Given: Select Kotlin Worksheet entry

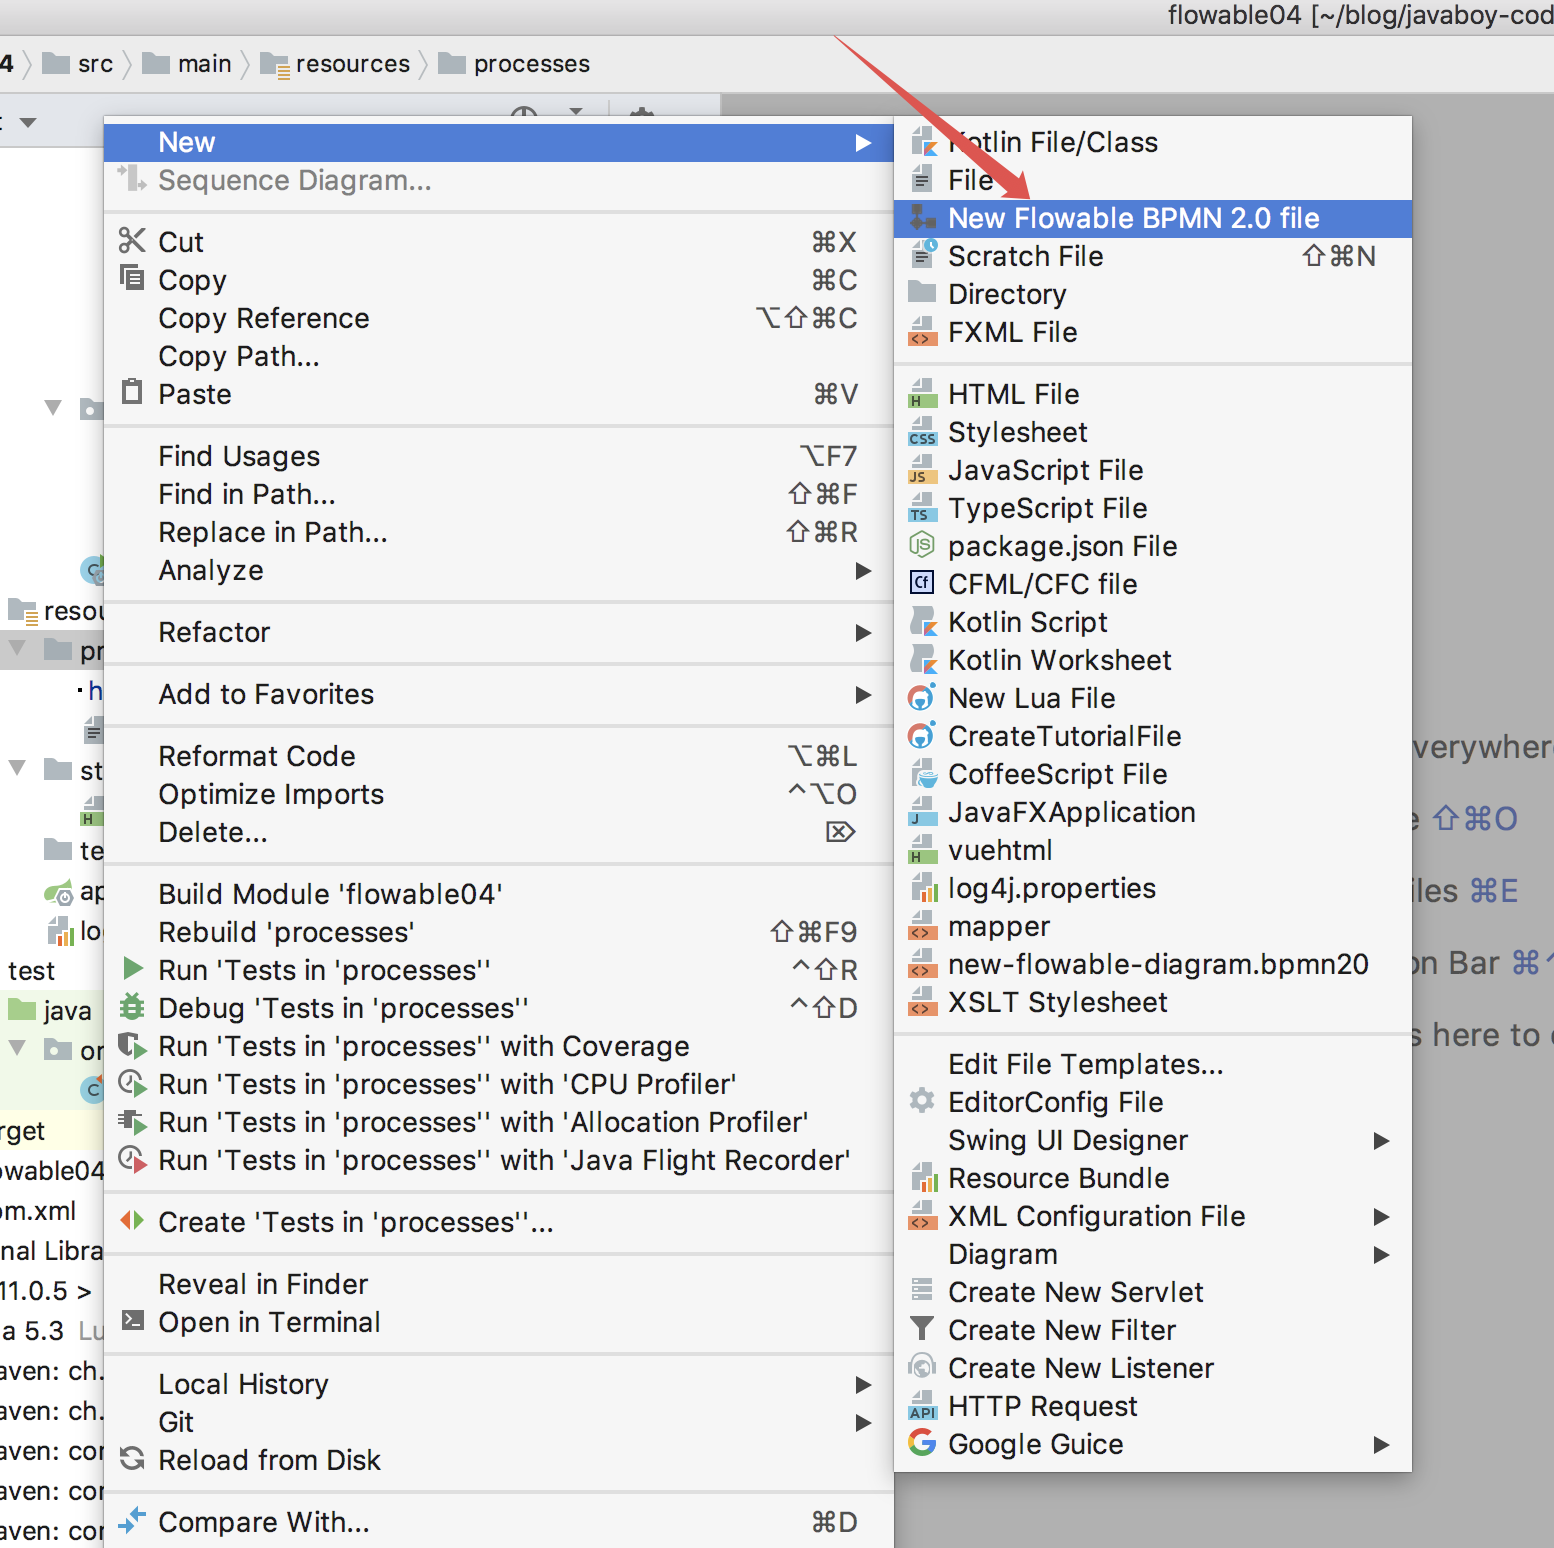Looking at the screenshot, I should pyautogui.click(x=1152, y=660).
